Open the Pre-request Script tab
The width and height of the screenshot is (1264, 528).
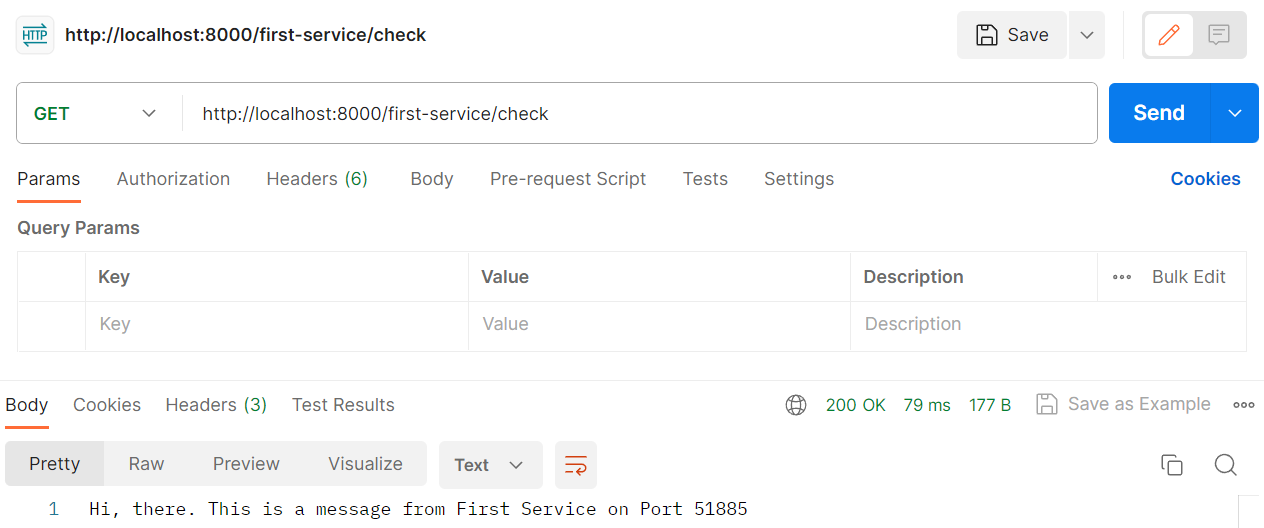[568, 179]
